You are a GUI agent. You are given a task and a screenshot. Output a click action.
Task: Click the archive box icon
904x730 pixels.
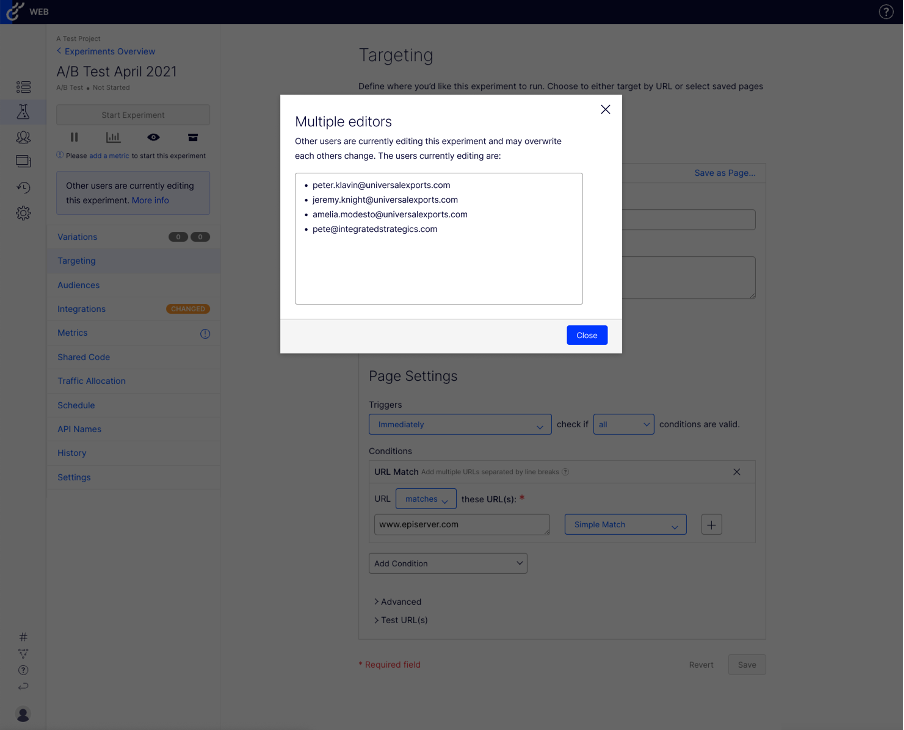point(193,138)
